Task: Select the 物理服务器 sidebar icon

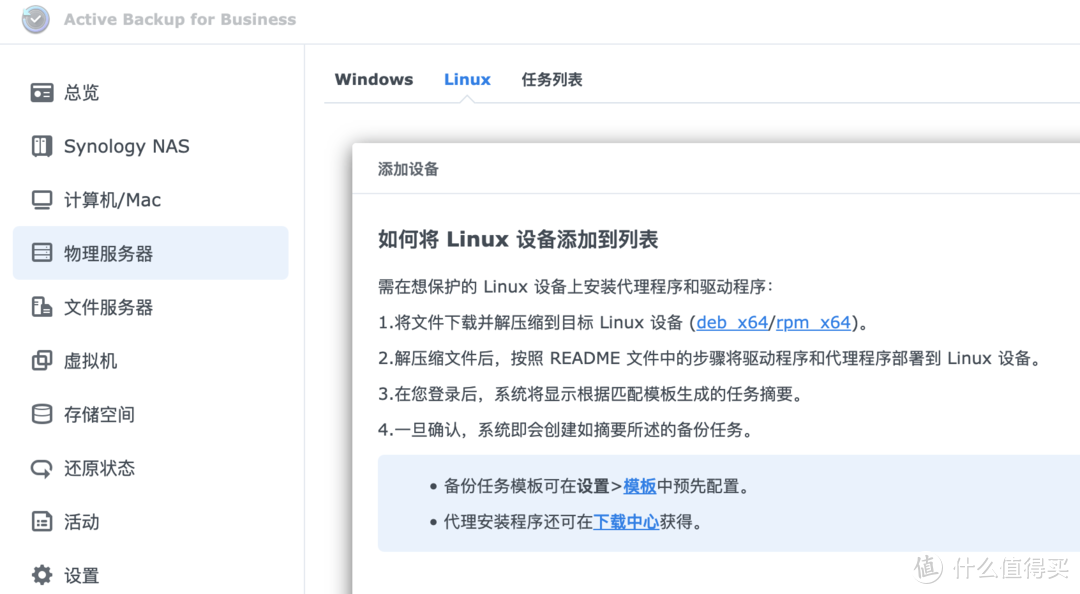Action: coord(41,253)
